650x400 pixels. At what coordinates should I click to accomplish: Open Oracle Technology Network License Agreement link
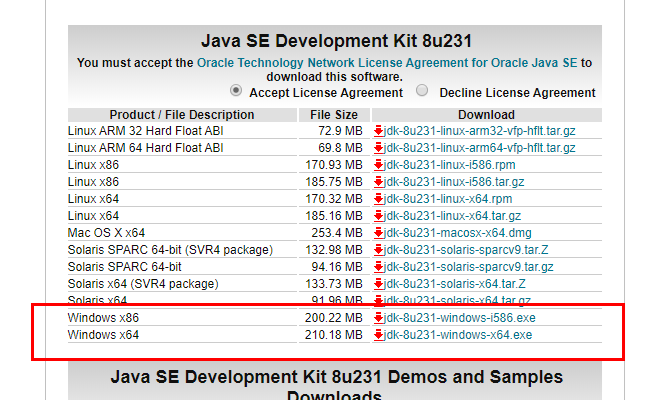387,63
